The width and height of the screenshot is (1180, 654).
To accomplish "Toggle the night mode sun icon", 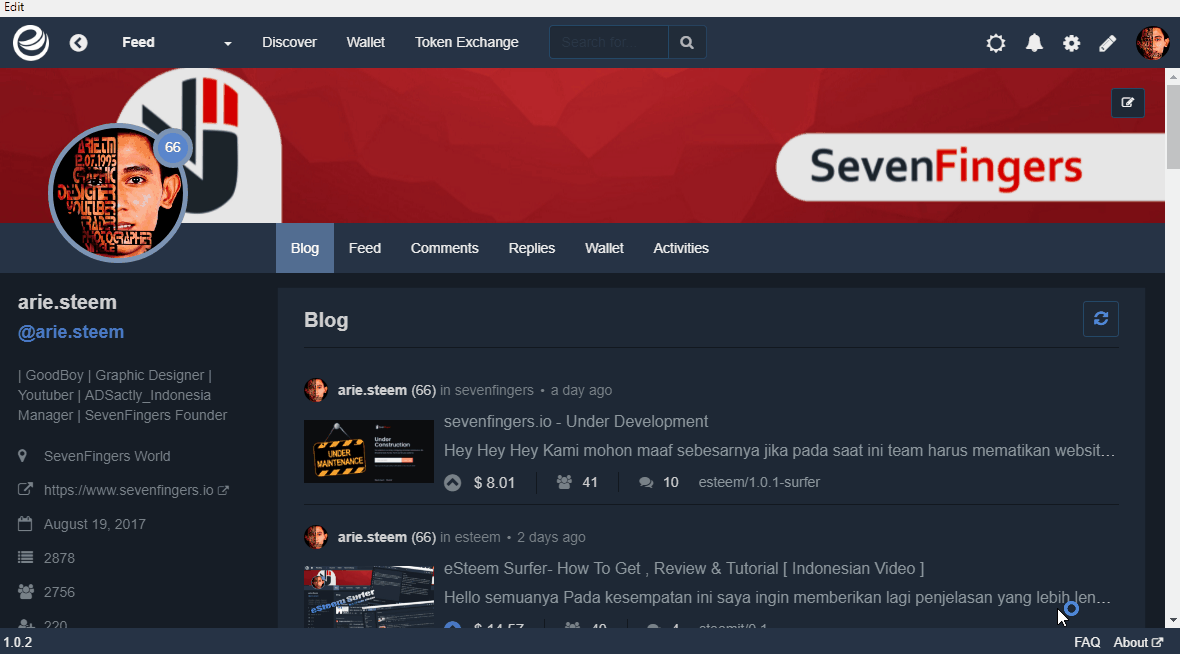I will coord(996,43).
